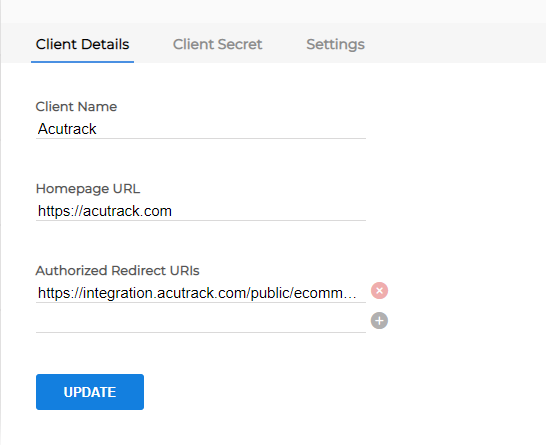Click the Authorized Redirect URIs label
This screenshot has width=546, height=445.
click(x=117, y=271)
